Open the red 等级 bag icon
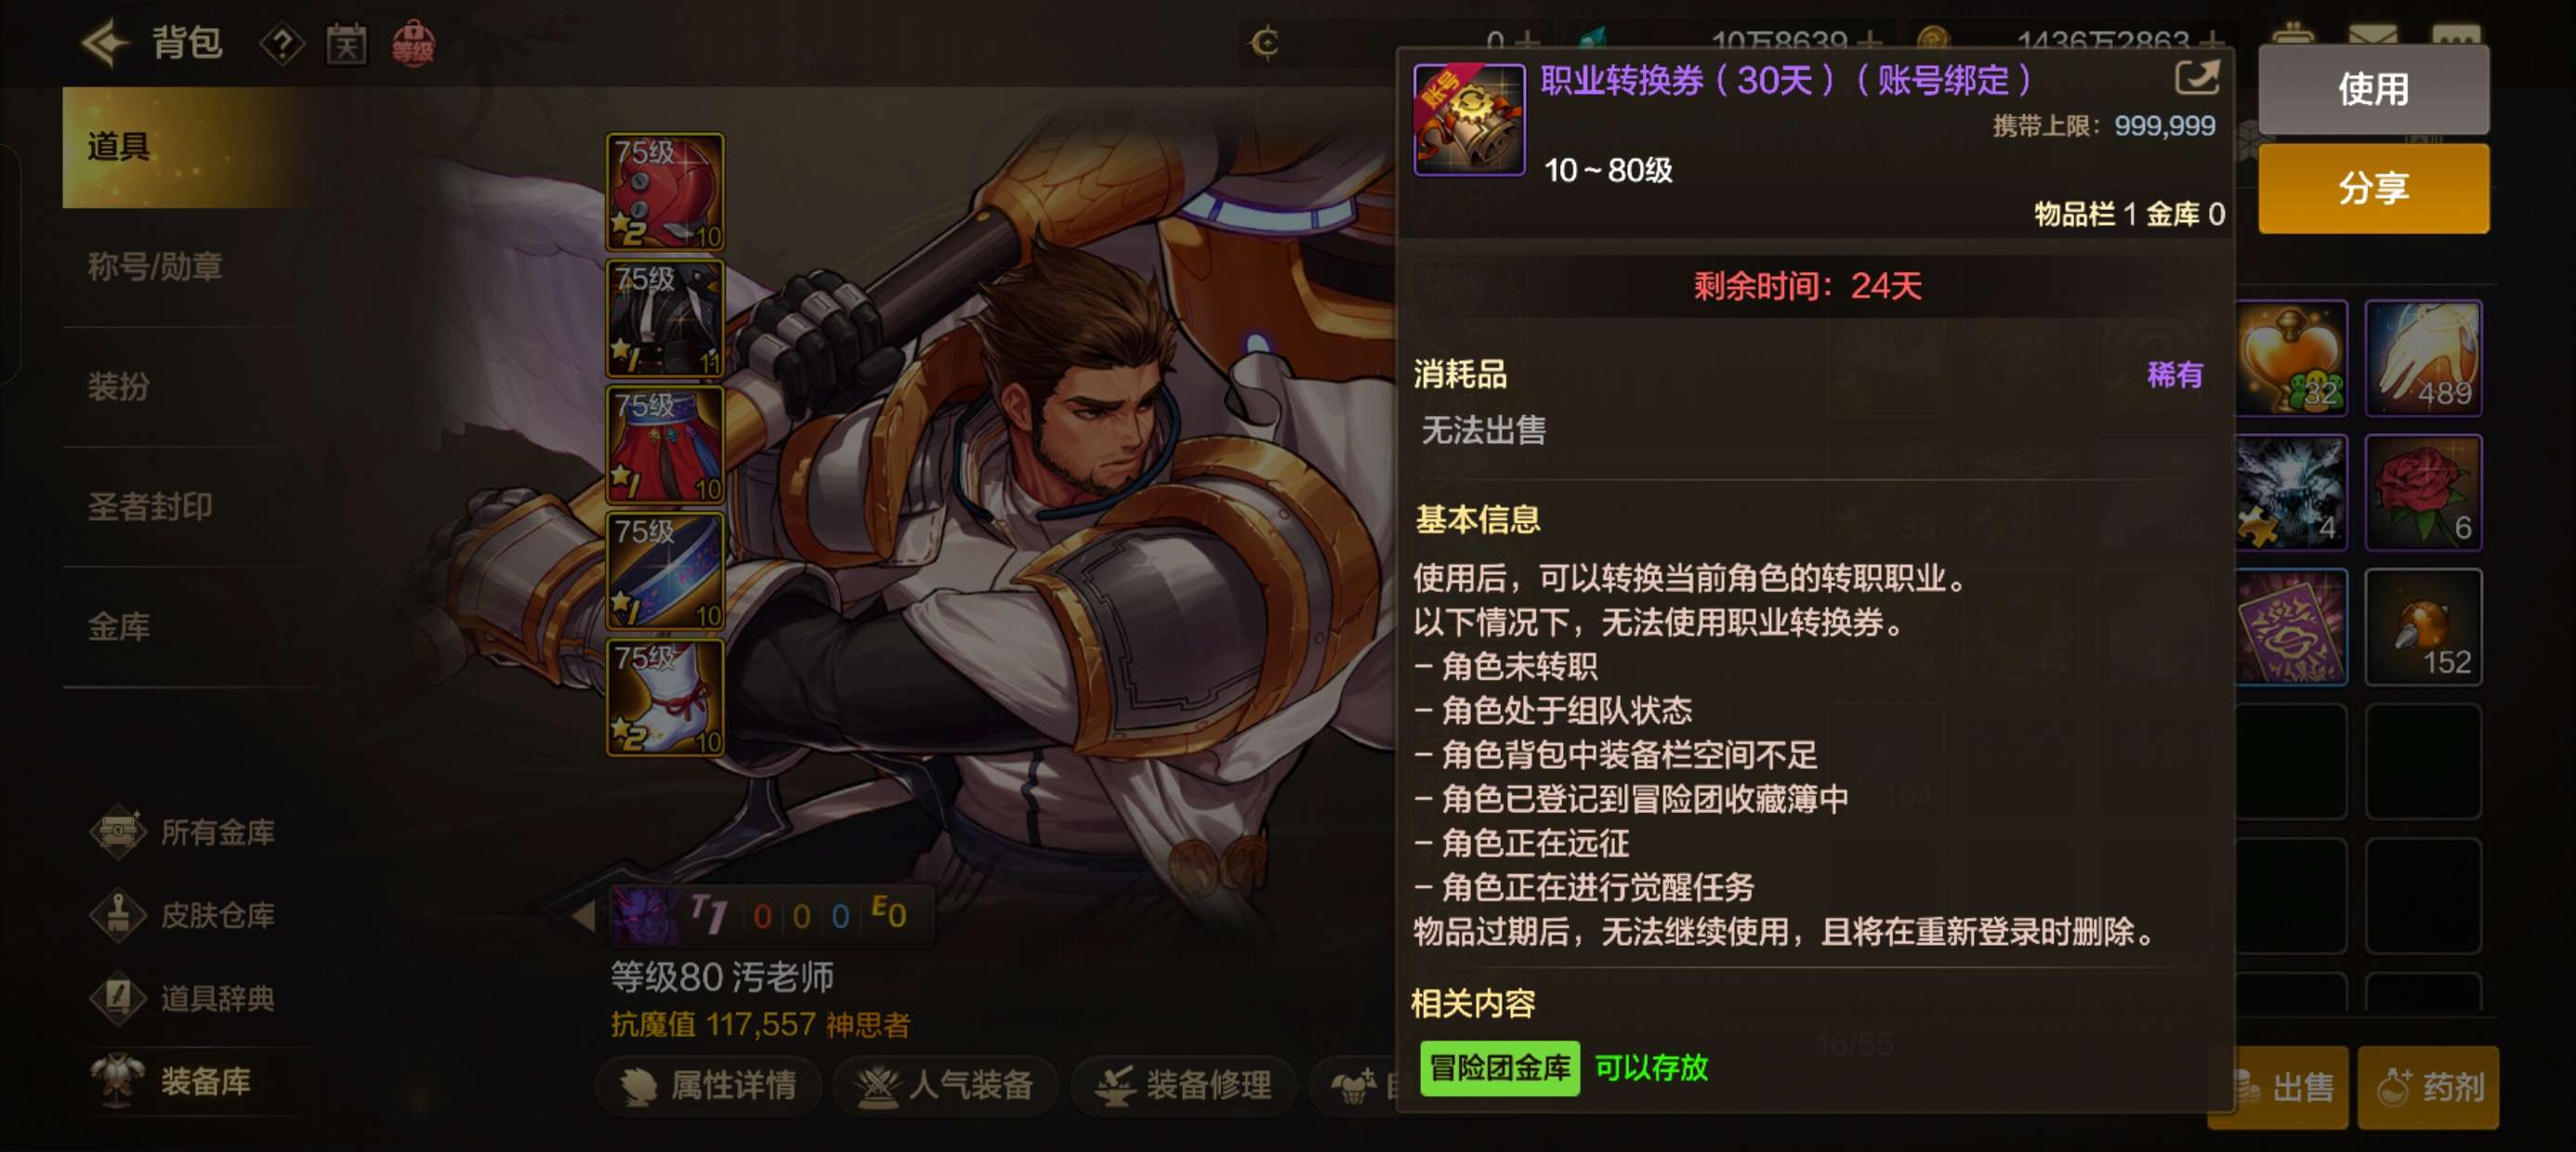Screen dimensions: 2576x1152 tap(413, 44)
